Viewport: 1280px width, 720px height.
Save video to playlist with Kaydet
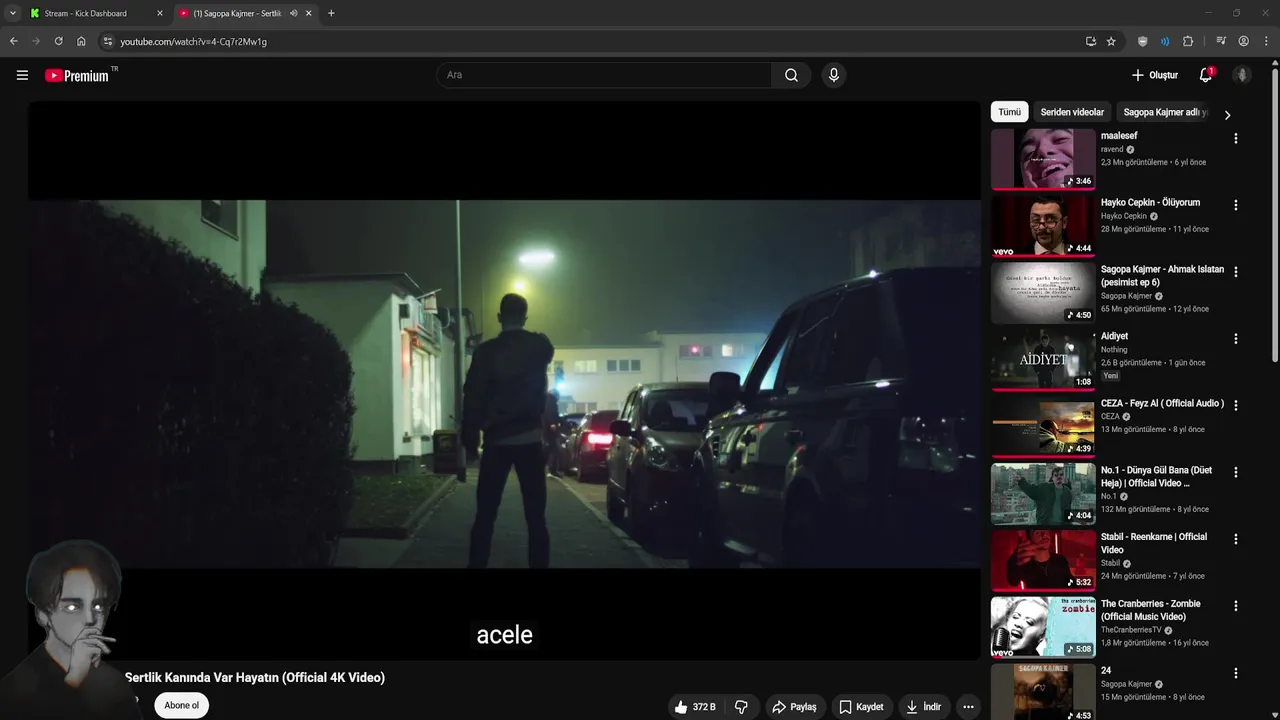point(861,707)
